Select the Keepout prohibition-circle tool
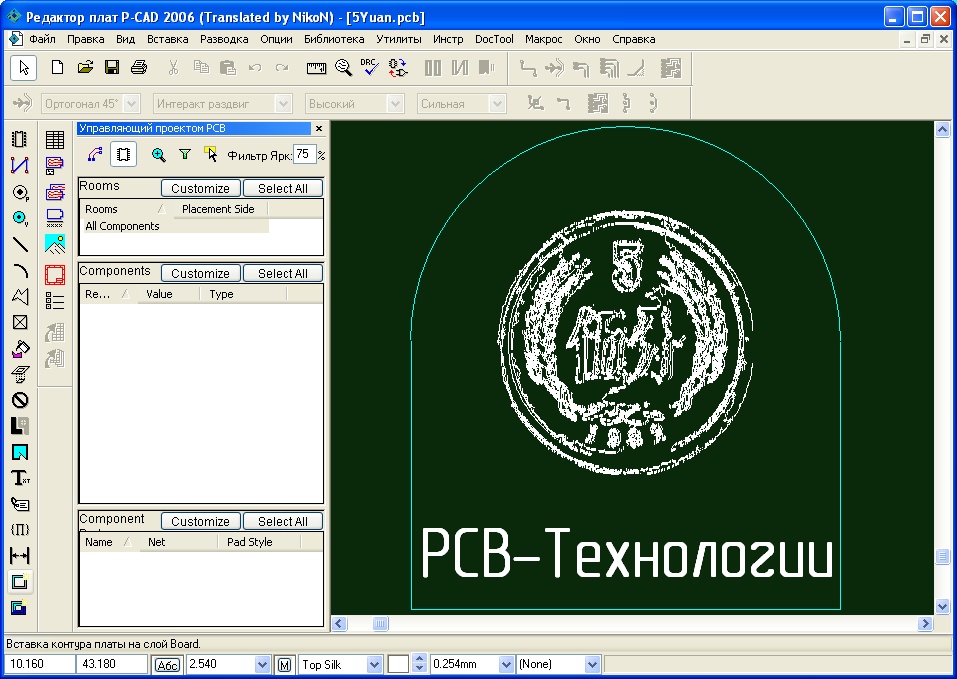Image resolution: width=957 pixels, height=679 pixels. 20,400
